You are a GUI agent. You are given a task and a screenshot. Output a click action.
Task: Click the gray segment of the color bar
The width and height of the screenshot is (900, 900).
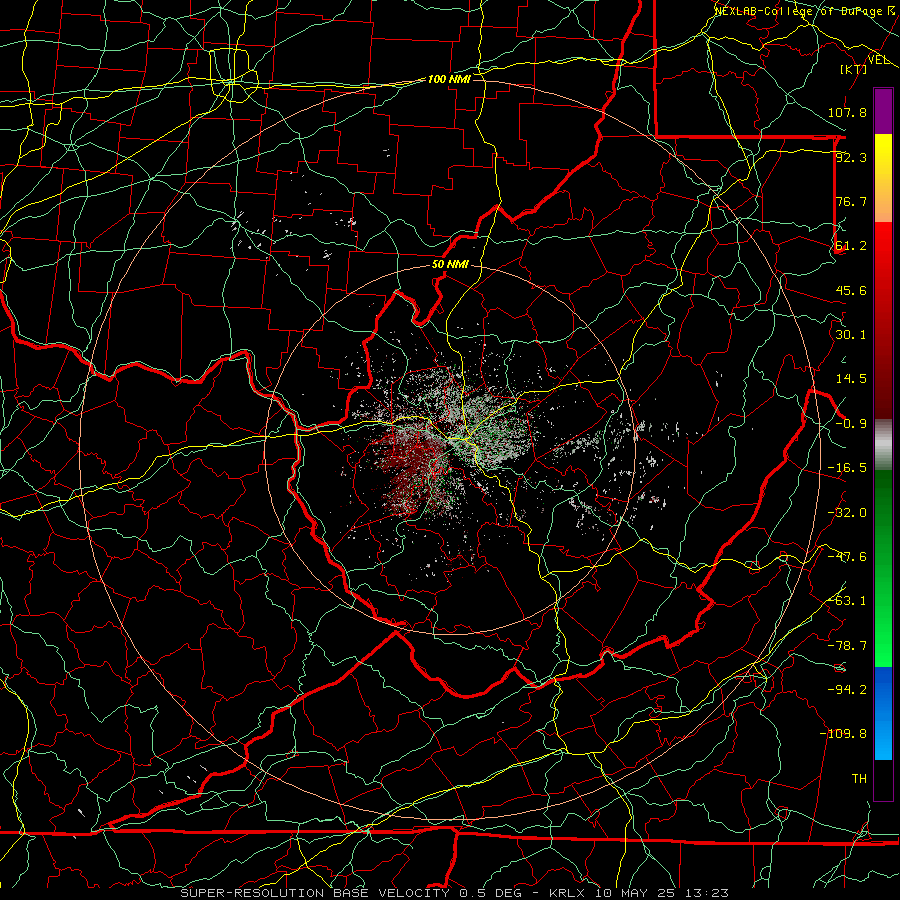[883, 445]
